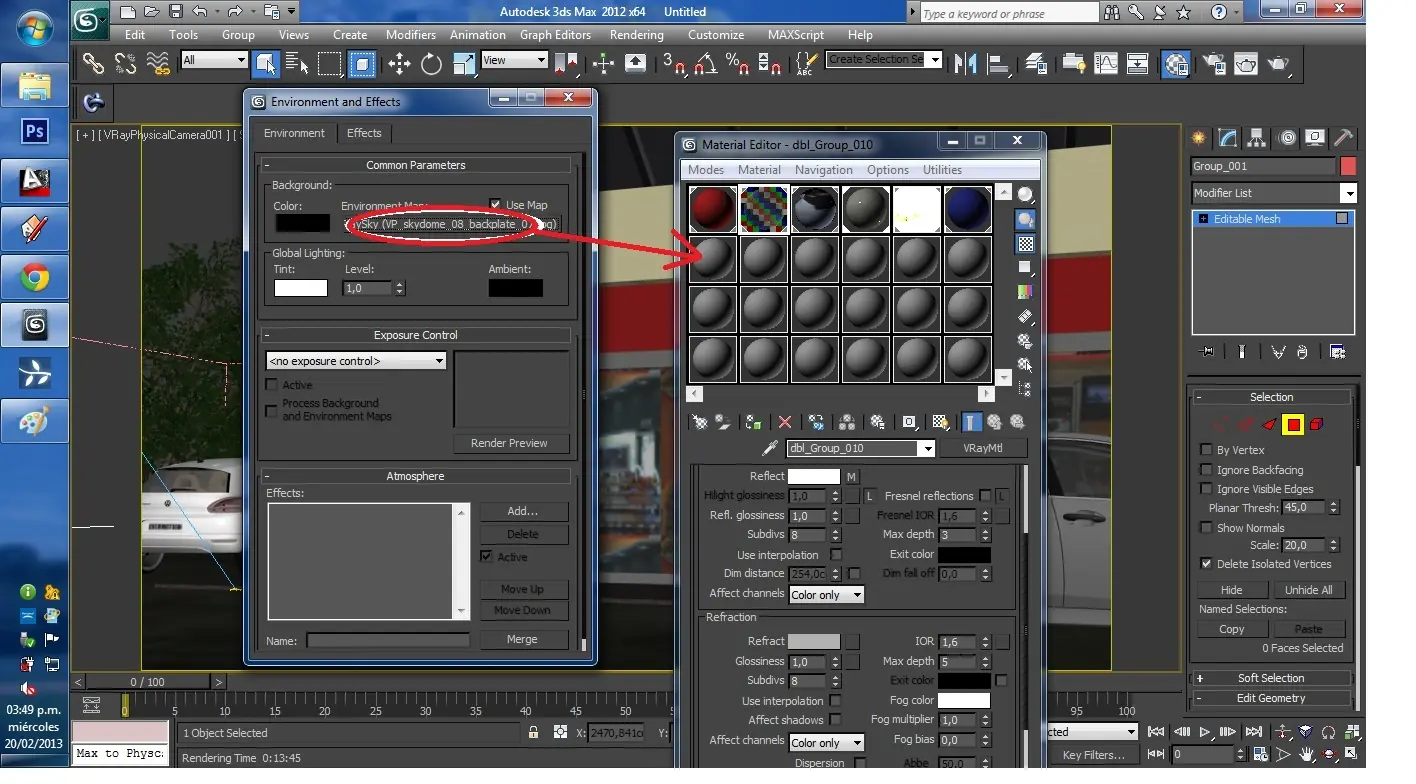Open the Modifiers menu
The width and height of the screenshot is (1416, 784).
tap(411, 34)
